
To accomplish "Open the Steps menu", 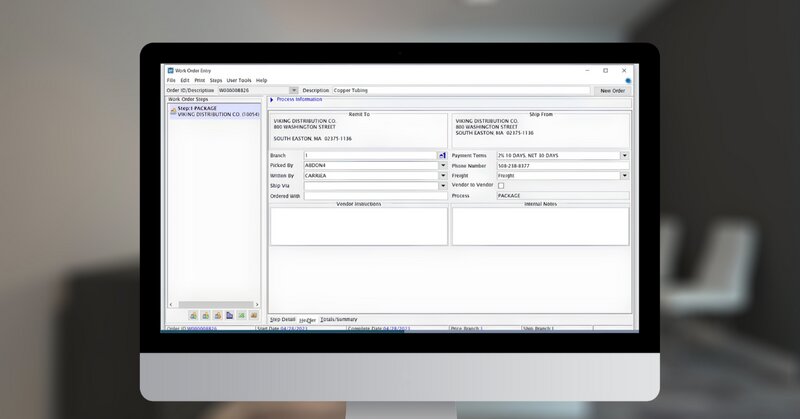I will (x=216, y=81).
